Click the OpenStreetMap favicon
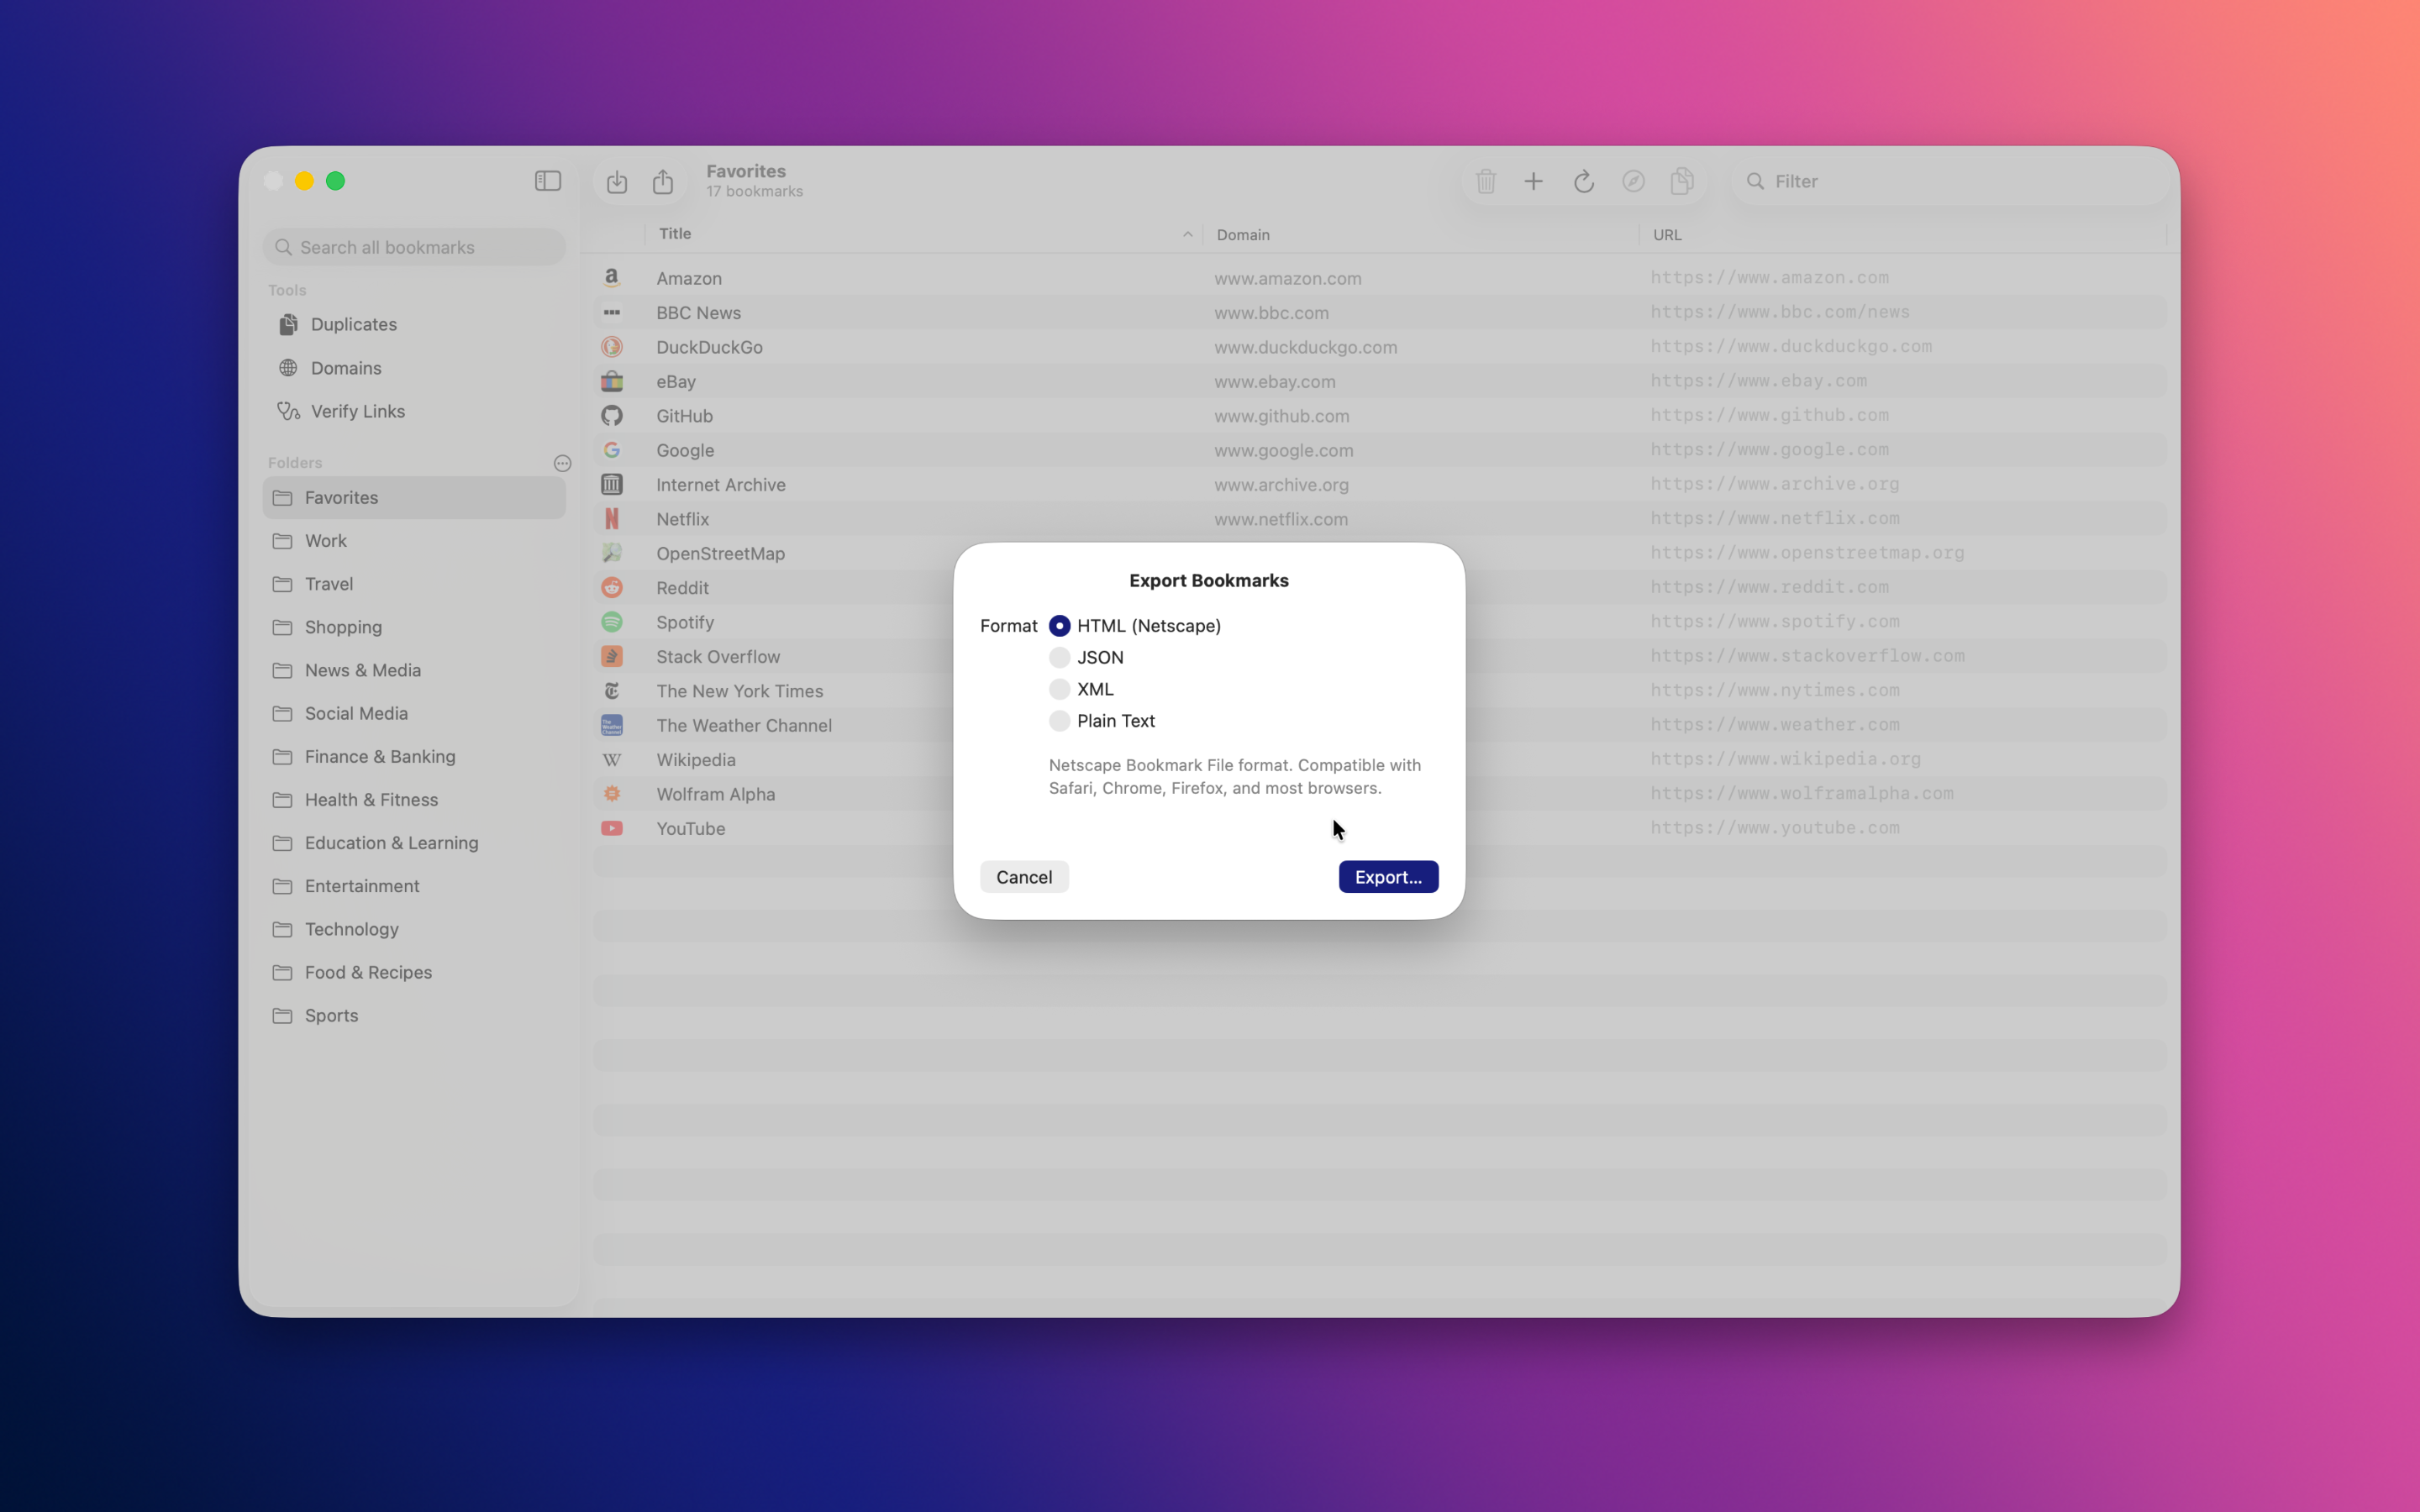2420x1512 pixels. 612,553
